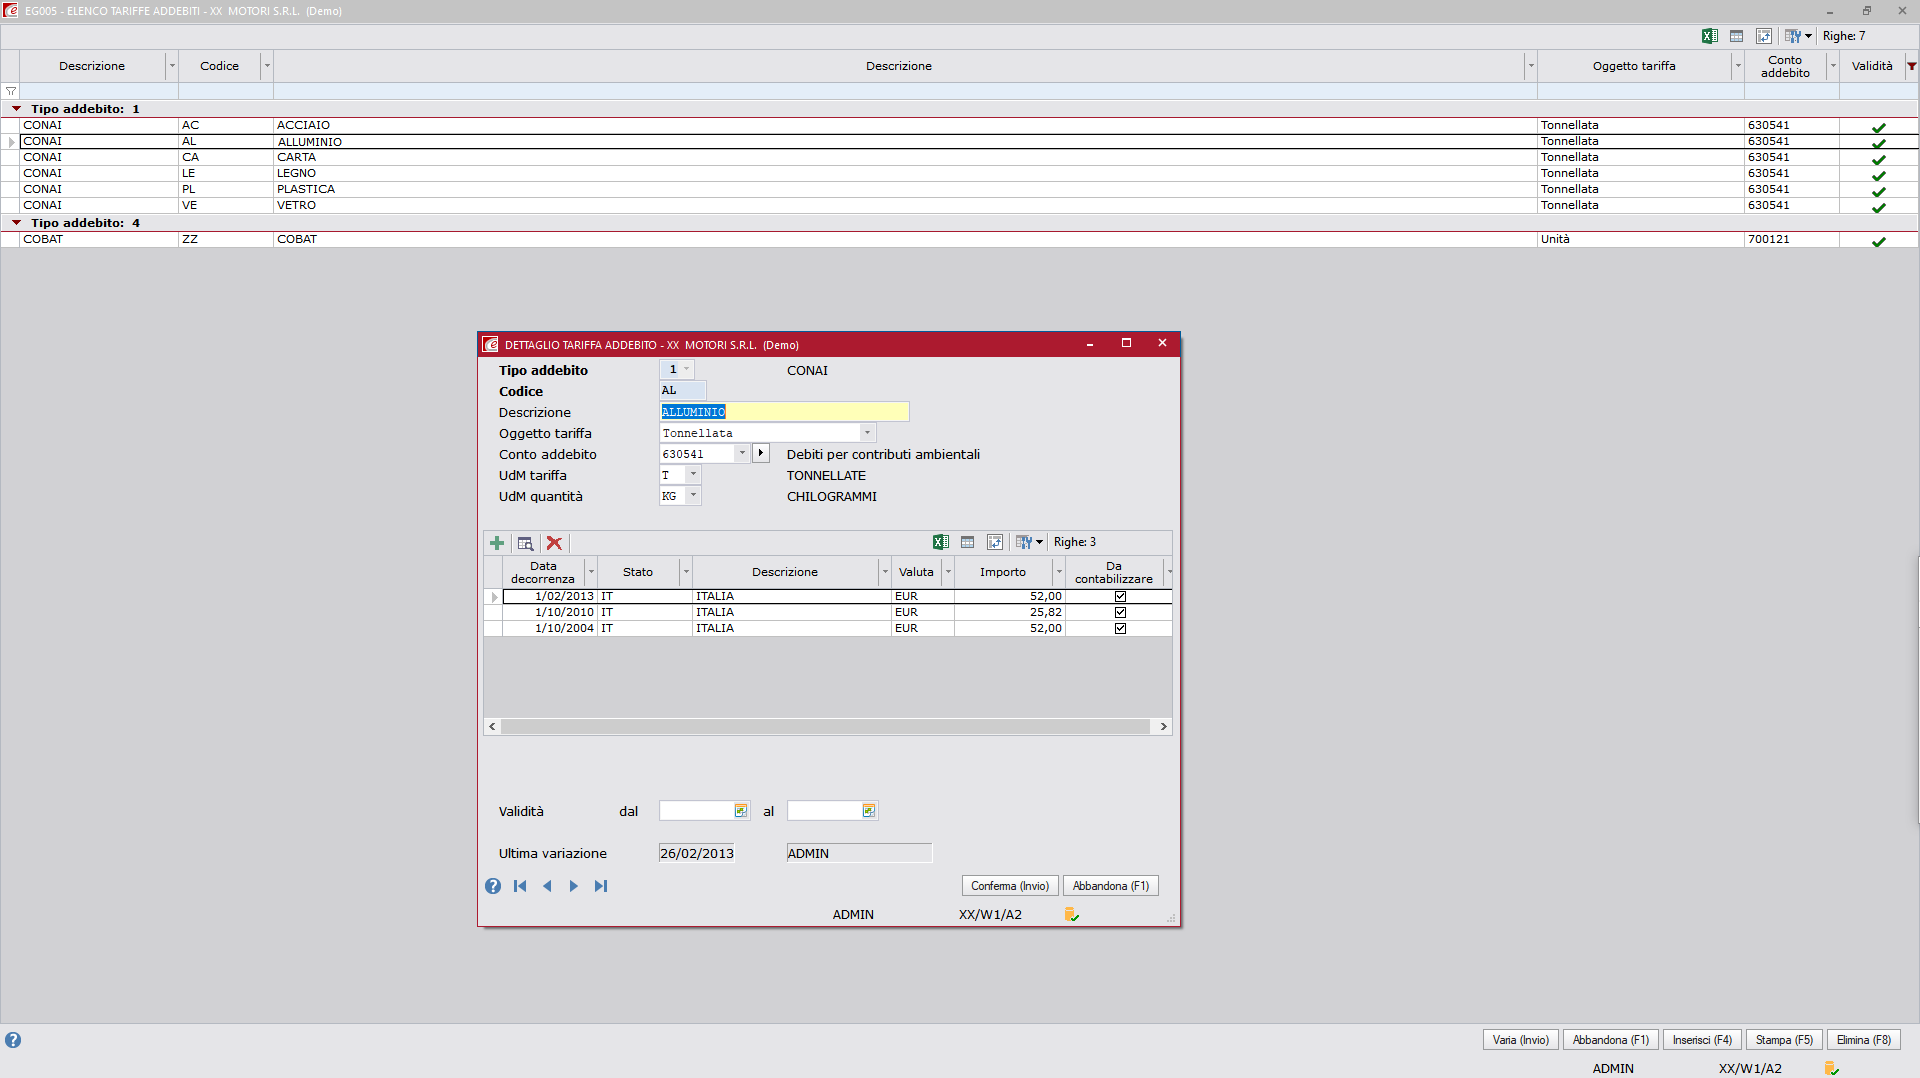The height and width of the screenshot is (1078, 1920).
Task: Uncheck Da contabilizzare for 1/02/2013 row
Action: point(1120,596)
